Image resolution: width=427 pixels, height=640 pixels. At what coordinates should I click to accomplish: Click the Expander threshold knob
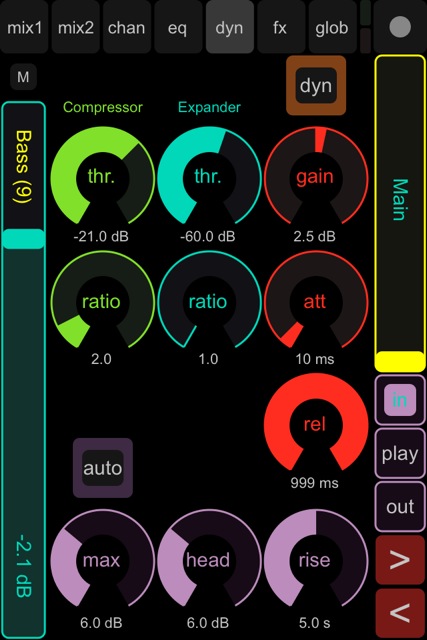point(209,177)
